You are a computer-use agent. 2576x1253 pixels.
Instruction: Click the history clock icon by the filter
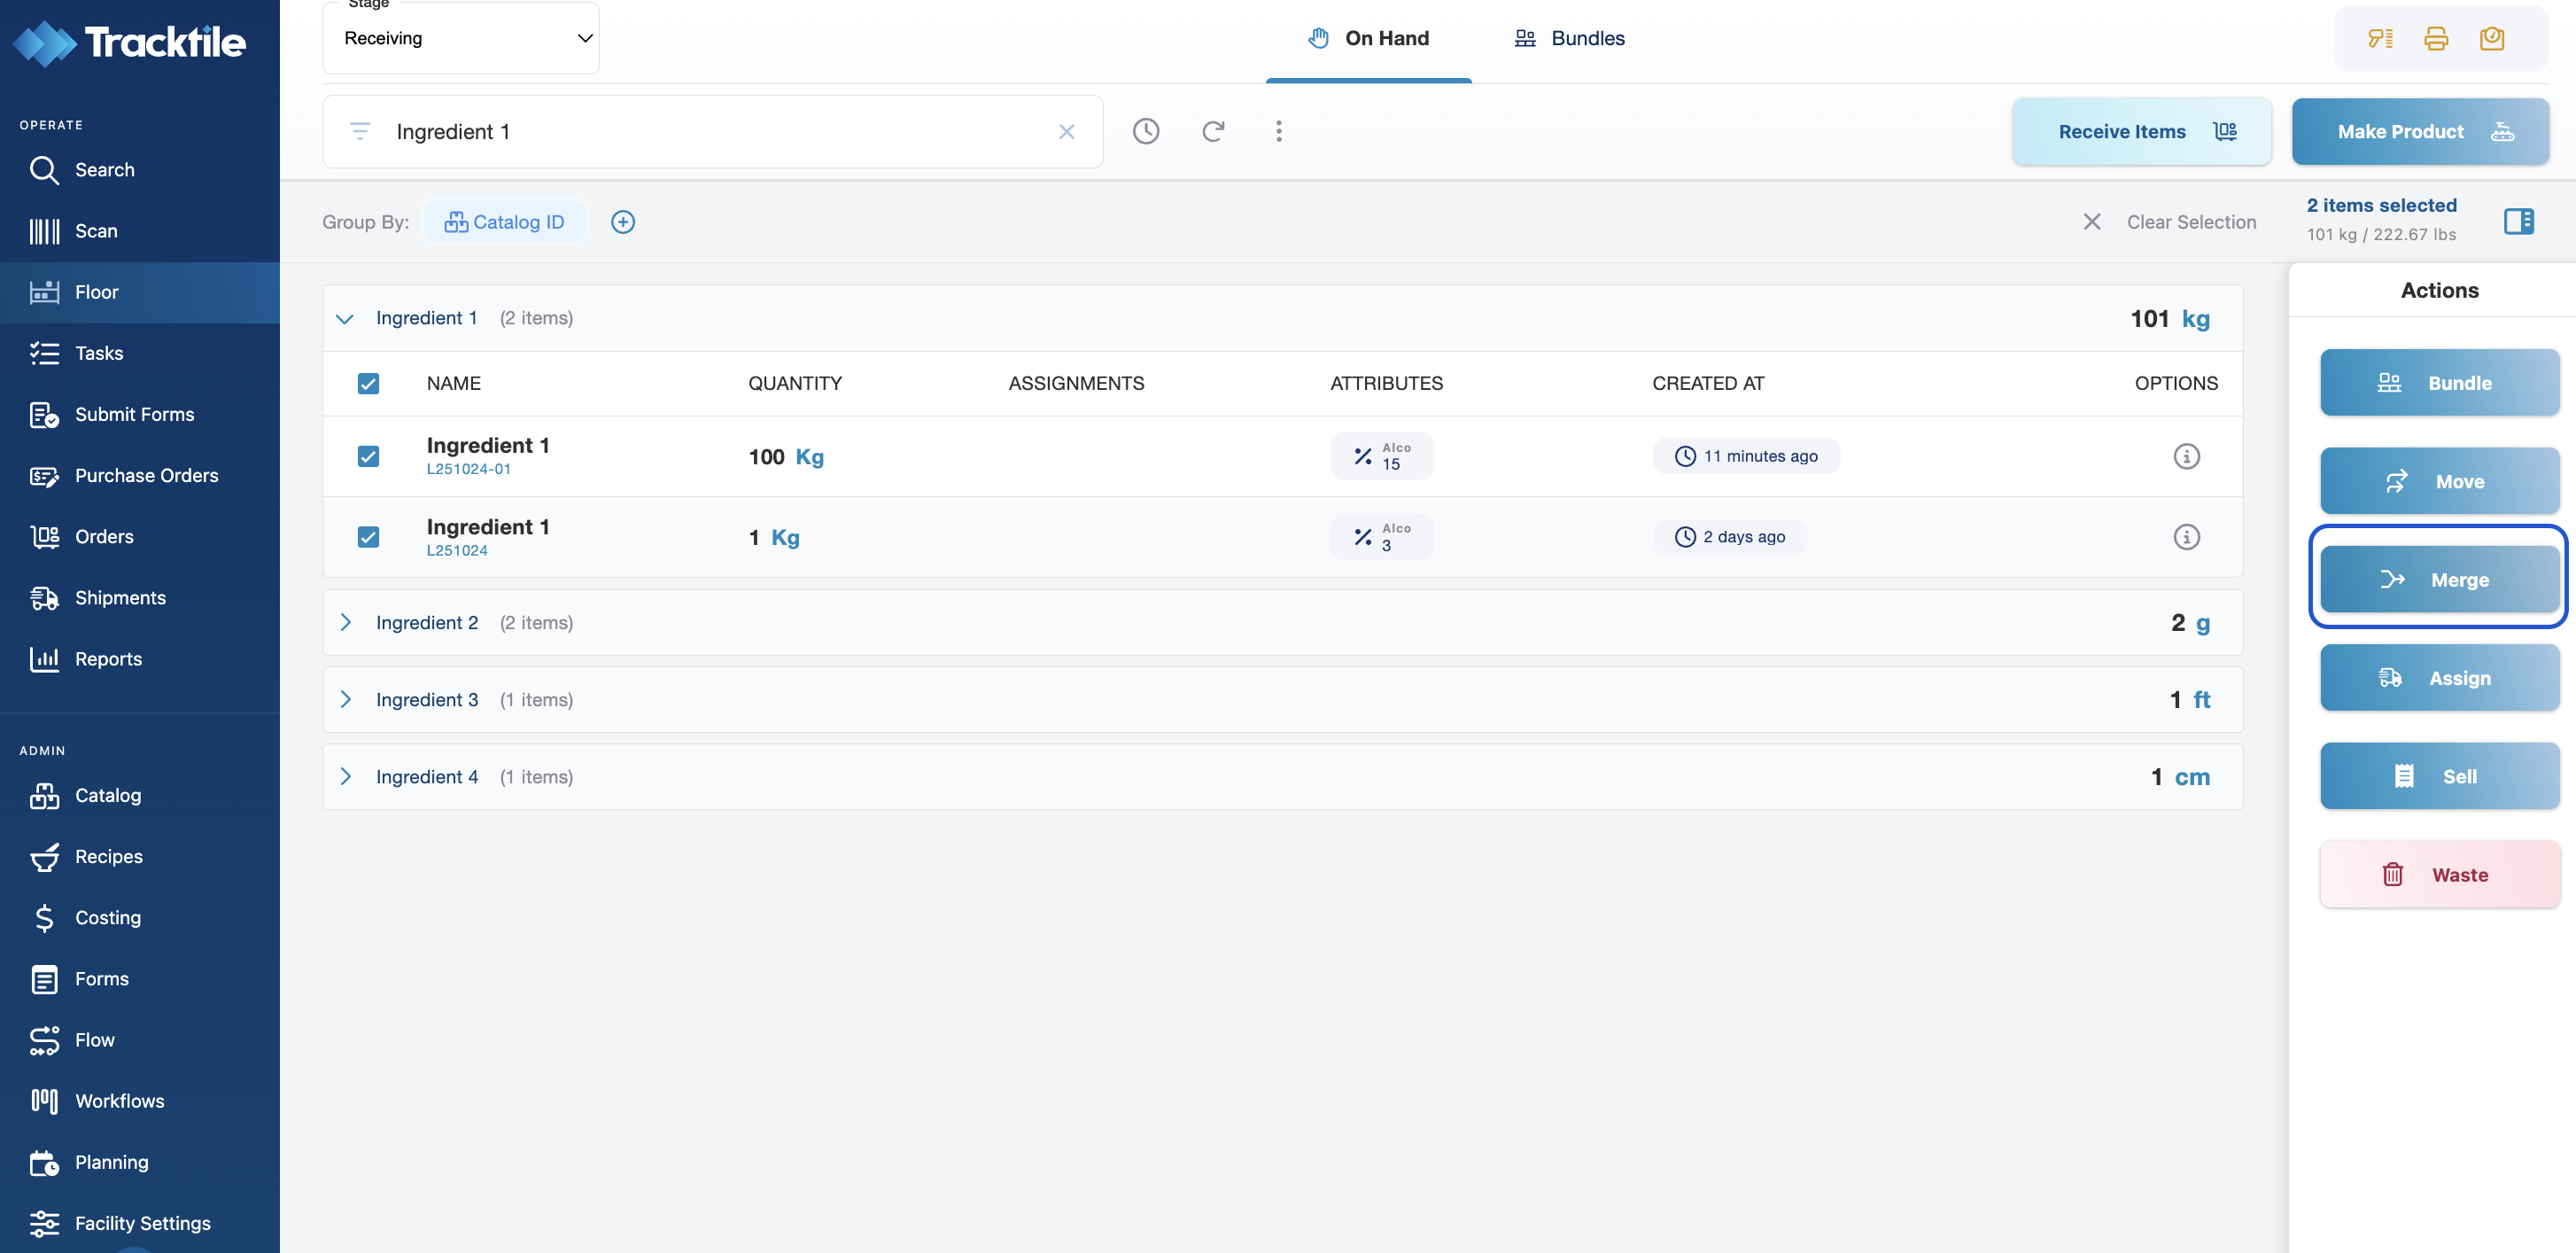pos(1146,131)
